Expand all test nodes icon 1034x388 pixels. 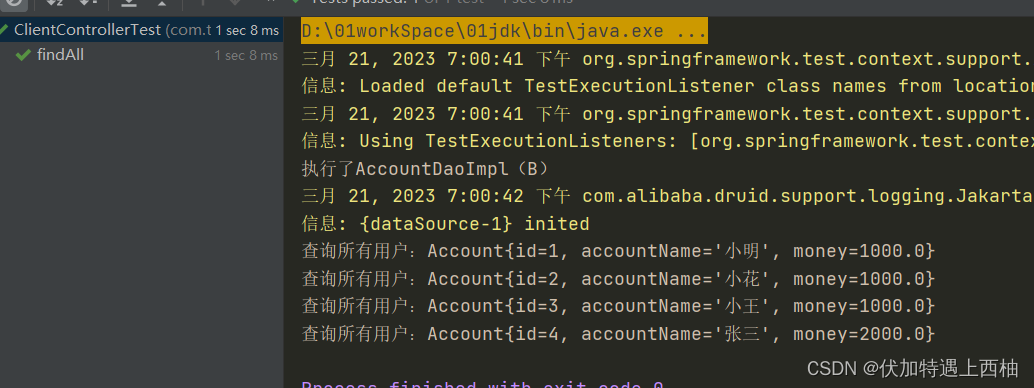tap(129, 3)
